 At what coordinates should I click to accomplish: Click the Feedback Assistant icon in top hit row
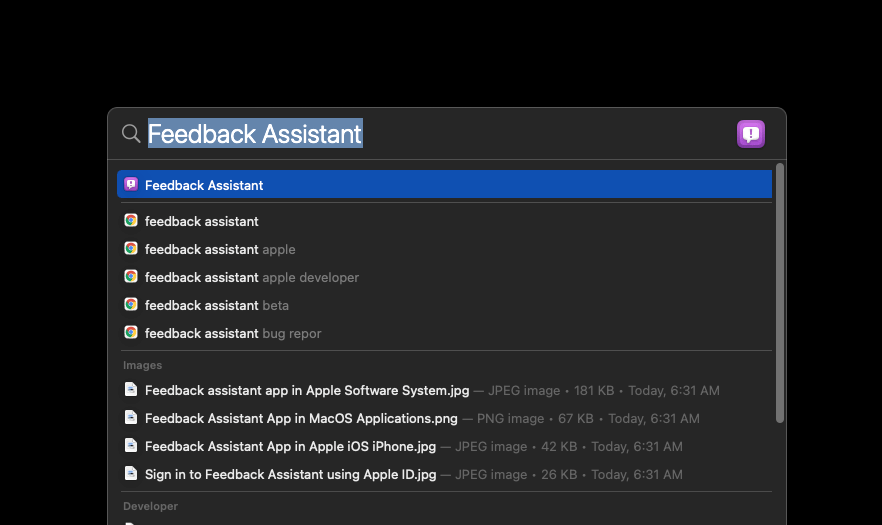[131, 184]
